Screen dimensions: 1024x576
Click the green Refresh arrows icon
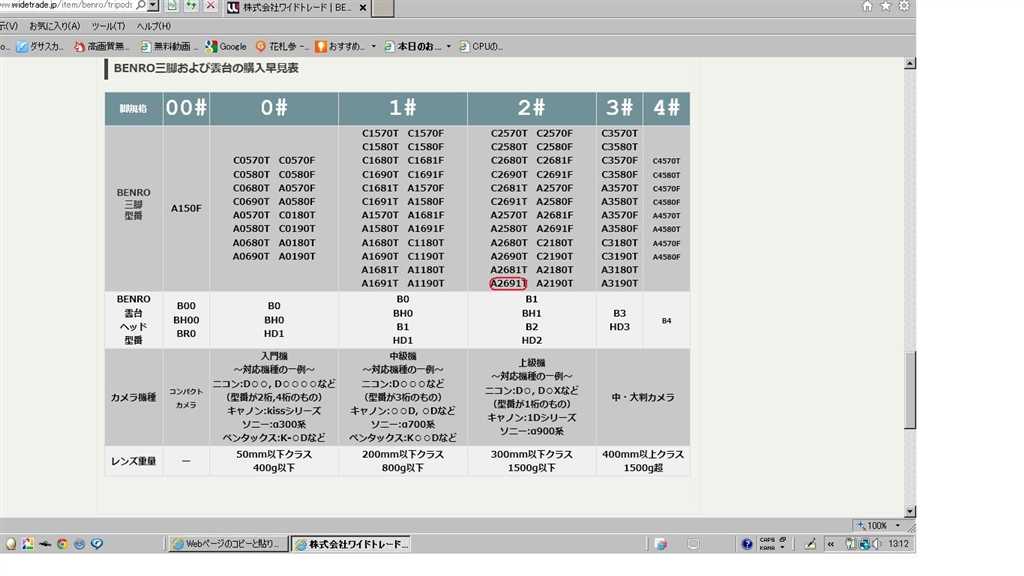pos(191,5)
